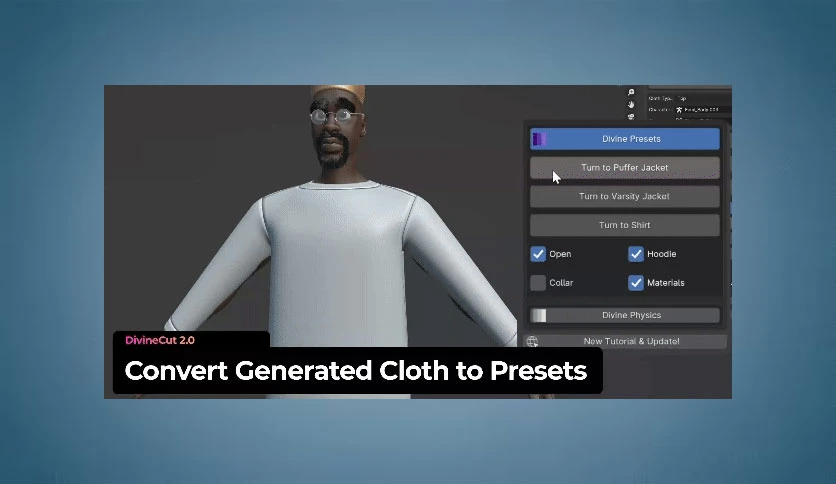Click Turn to Puffer Jacket
The image size is (836, 484).
pos(625,168)
